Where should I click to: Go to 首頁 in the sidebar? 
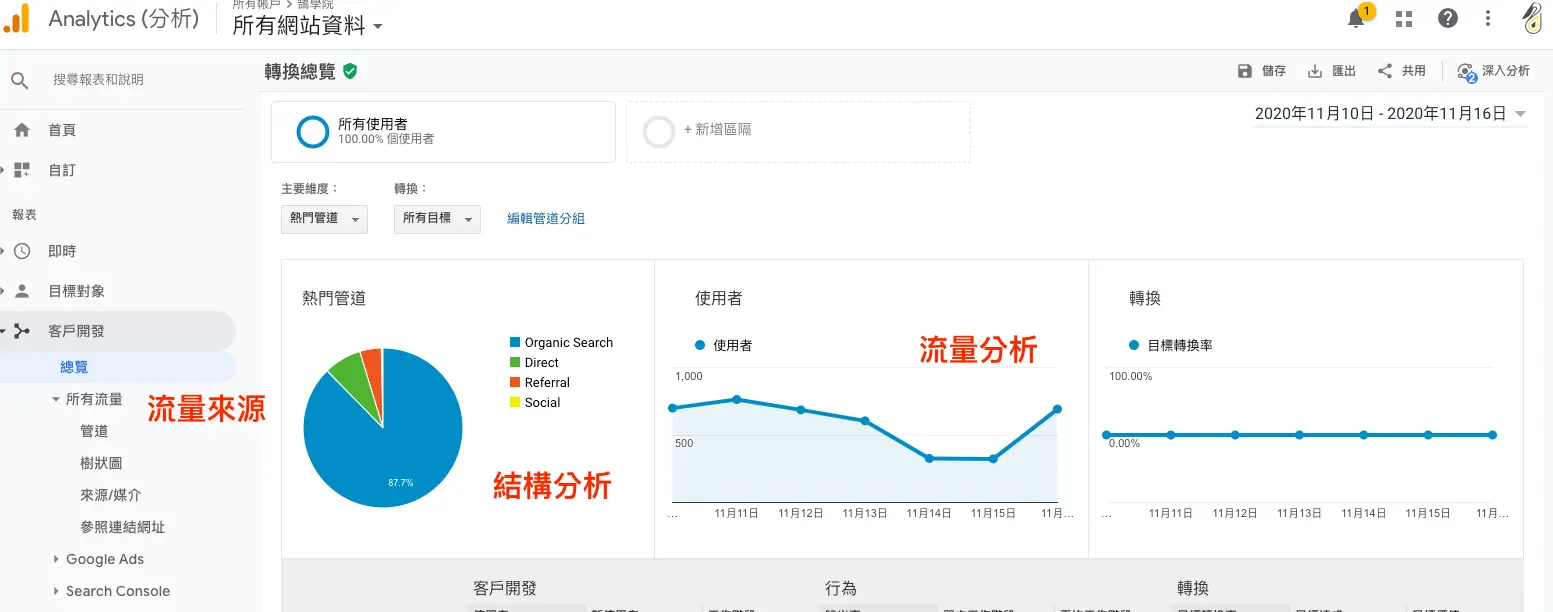click(x=62, y=130)
